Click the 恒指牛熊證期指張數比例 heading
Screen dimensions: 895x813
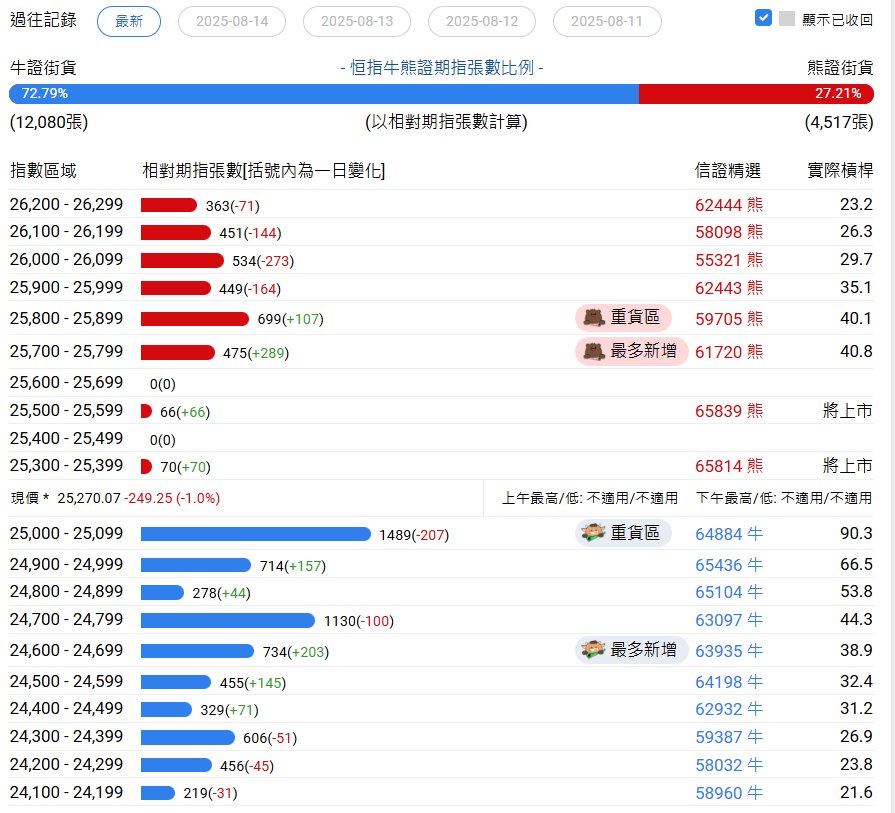(x=442, y=68)
